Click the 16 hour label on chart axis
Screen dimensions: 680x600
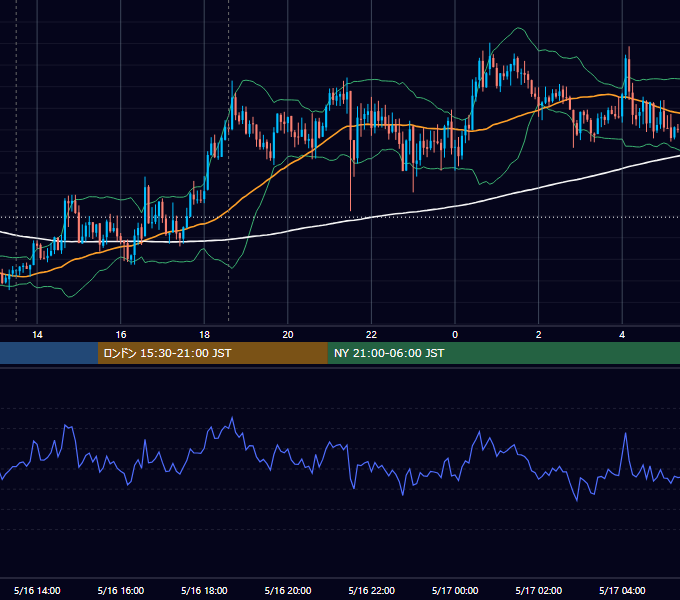(121, 335)
